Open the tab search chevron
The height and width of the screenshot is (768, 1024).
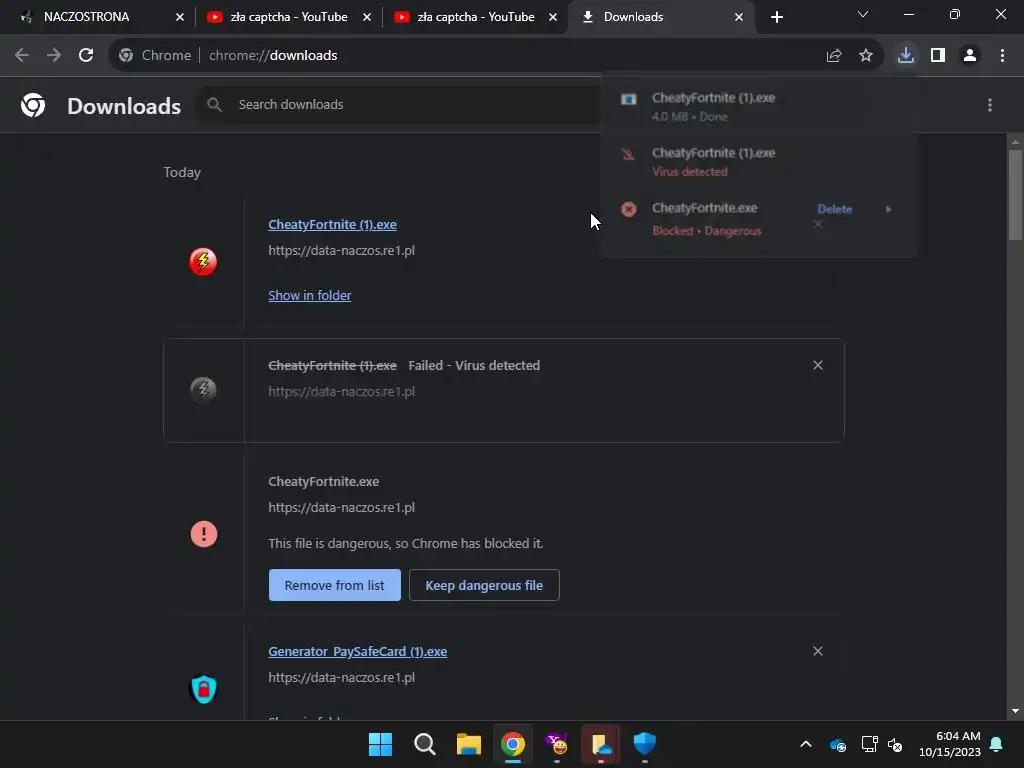click(863, 14)
